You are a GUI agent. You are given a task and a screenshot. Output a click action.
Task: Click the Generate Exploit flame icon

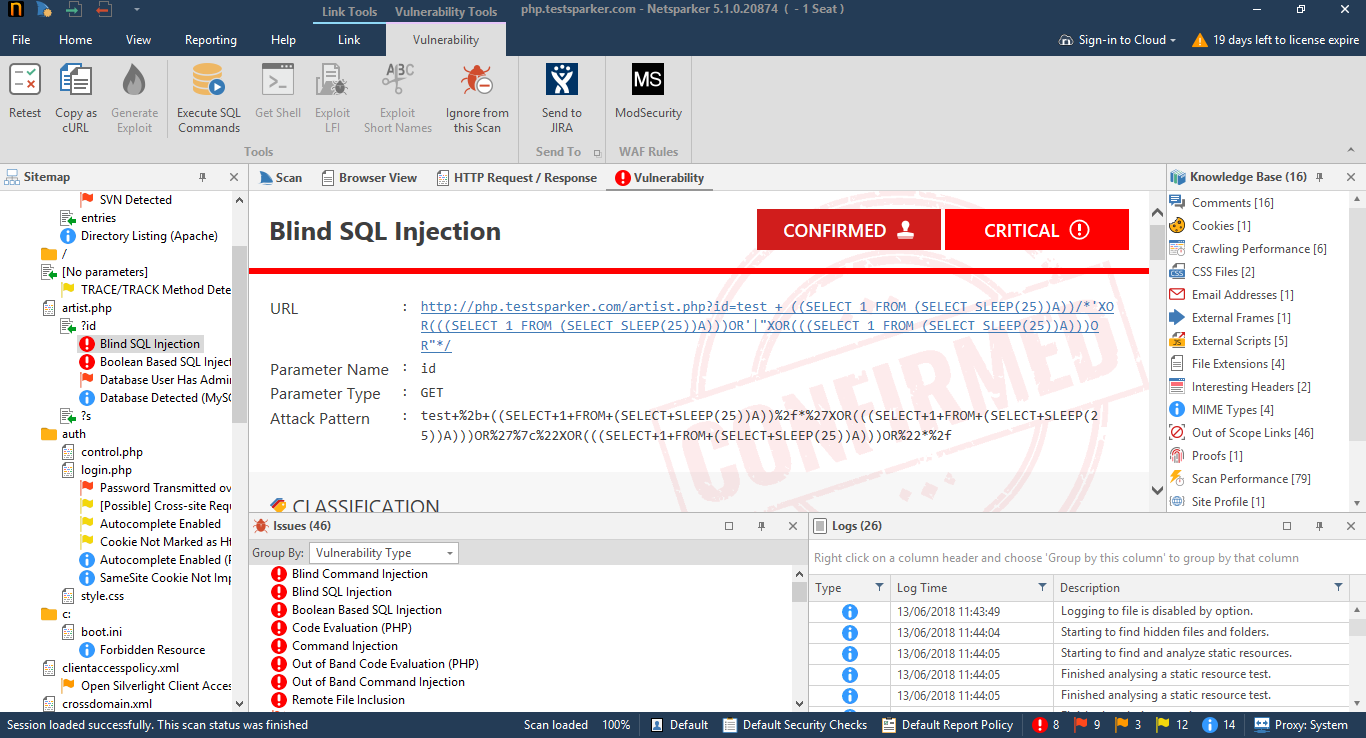tap(134, 80)
